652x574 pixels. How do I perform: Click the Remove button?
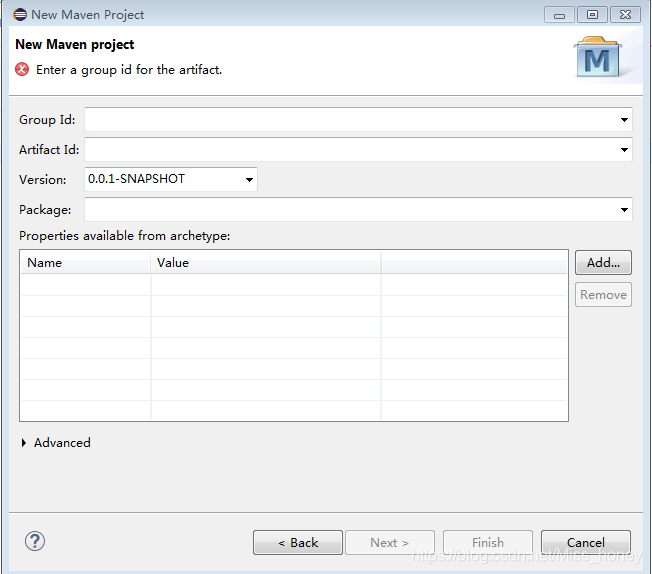tap(603, 294)
